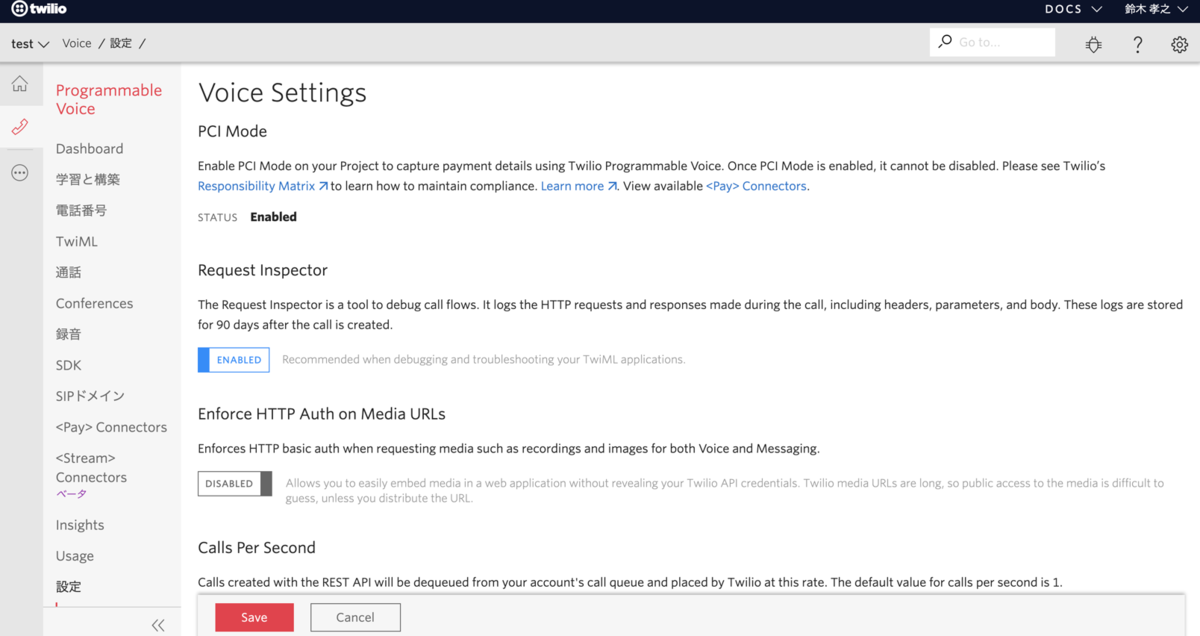Click the 設定 breadcrumb
The height and width of the screenshot is (636, 1200).
121,44
